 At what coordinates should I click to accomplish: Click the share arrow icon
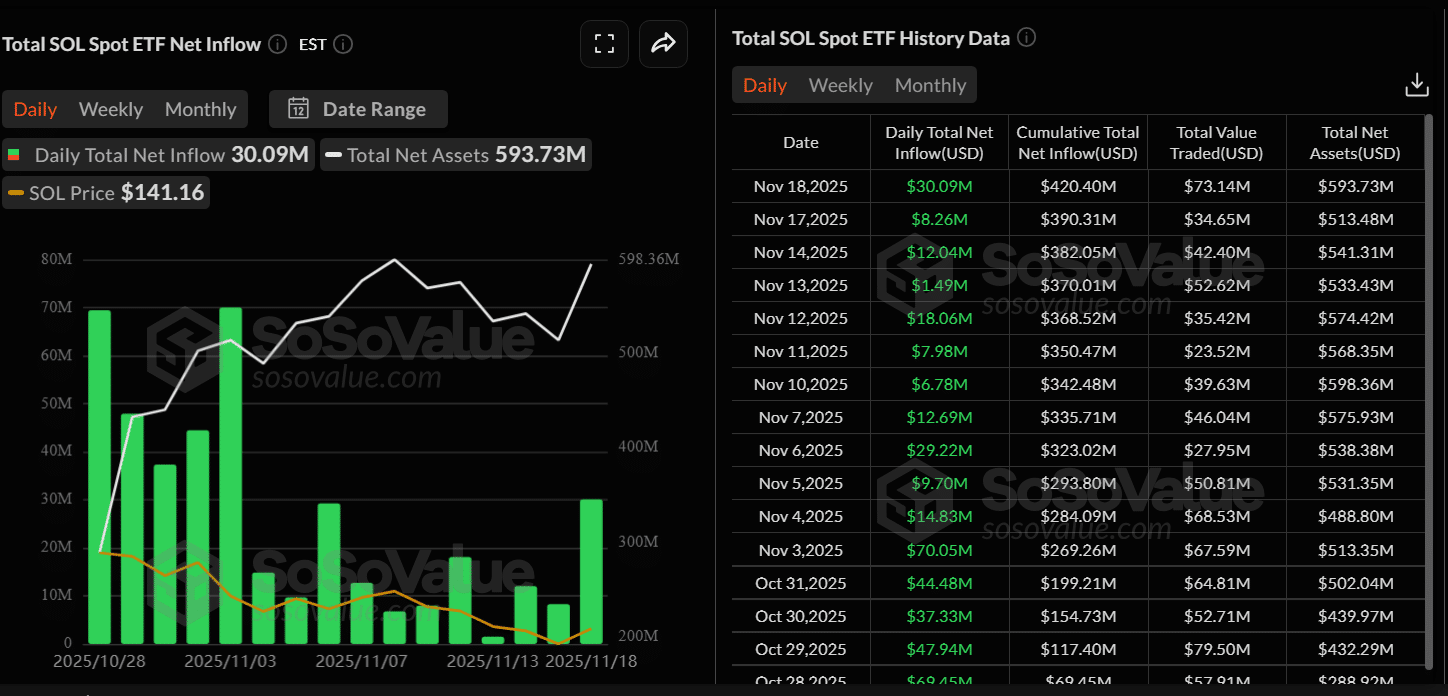[x=663, y=44]
